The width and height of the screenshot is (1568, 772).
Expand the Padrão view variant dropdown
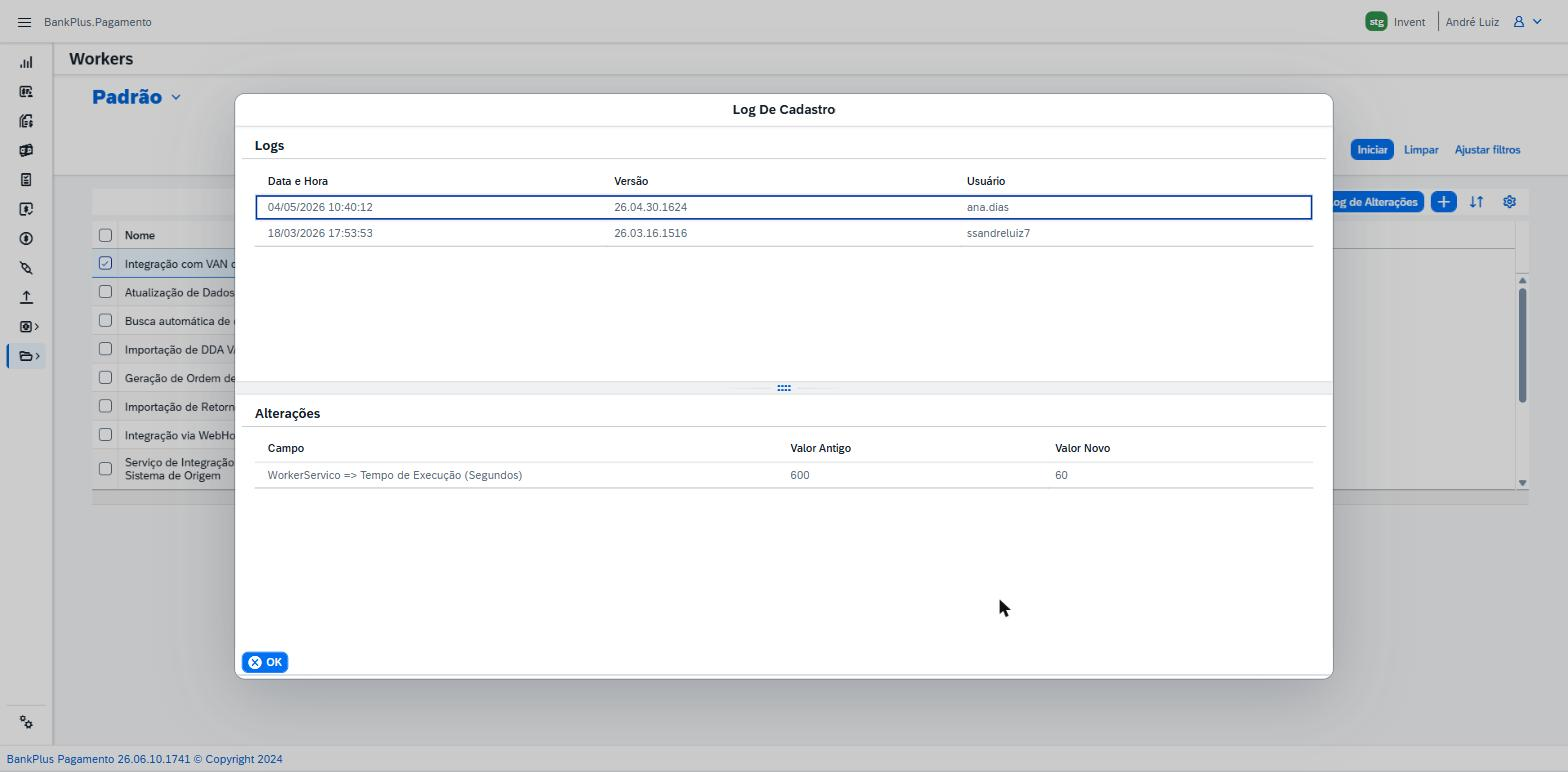[176, 97]
